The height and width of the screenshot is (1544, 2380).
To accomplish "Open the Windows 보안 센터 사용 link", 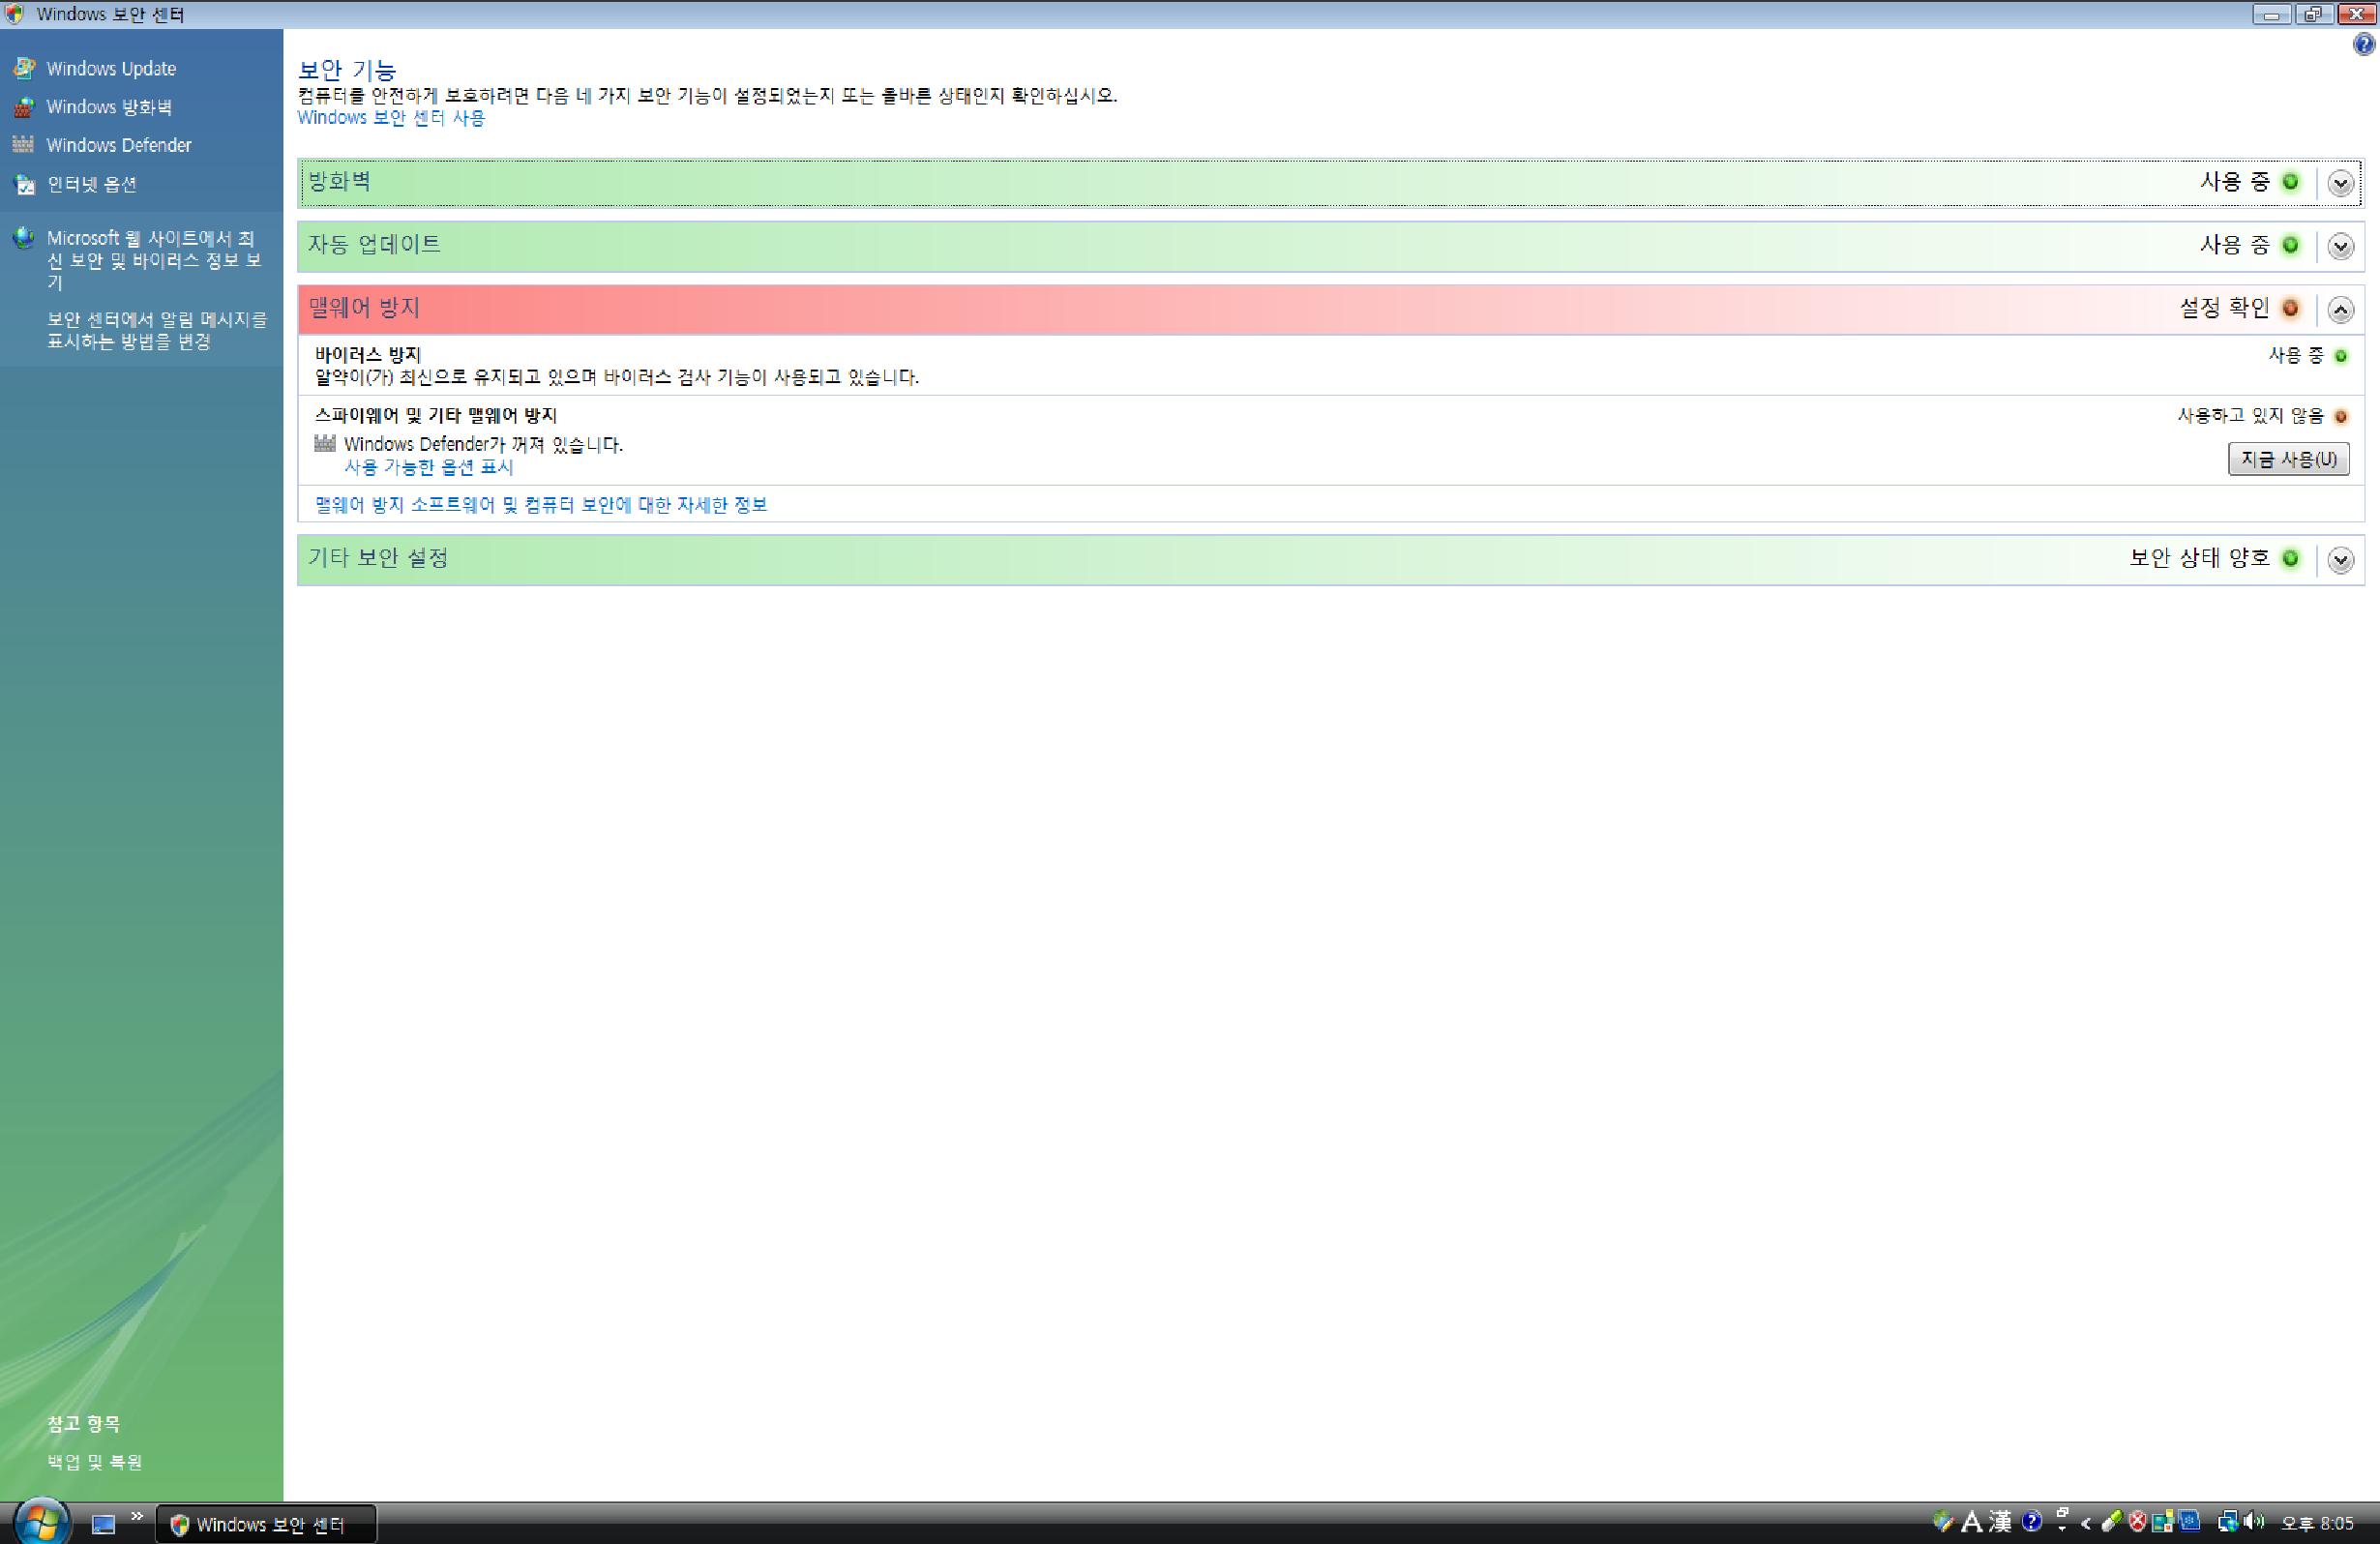I will click(x=391, y=117).
